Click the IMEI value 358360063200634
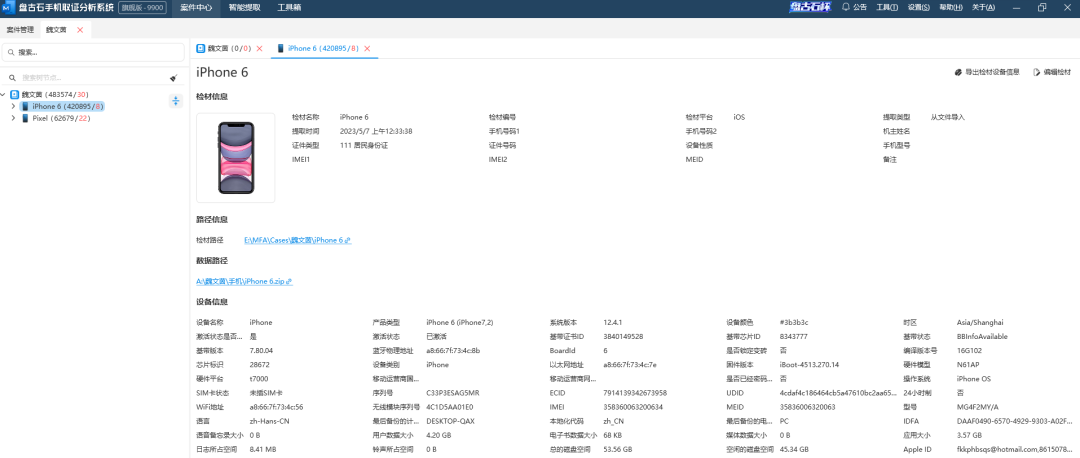 (x=633, y=407)
